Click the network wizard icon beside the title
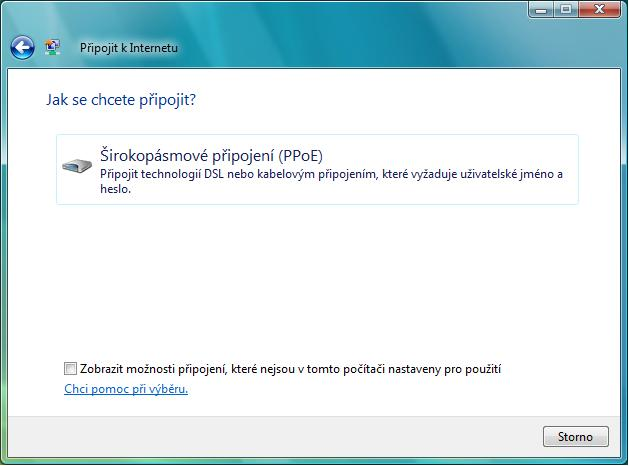Screen dimensions: 629x466 [53, 47]
